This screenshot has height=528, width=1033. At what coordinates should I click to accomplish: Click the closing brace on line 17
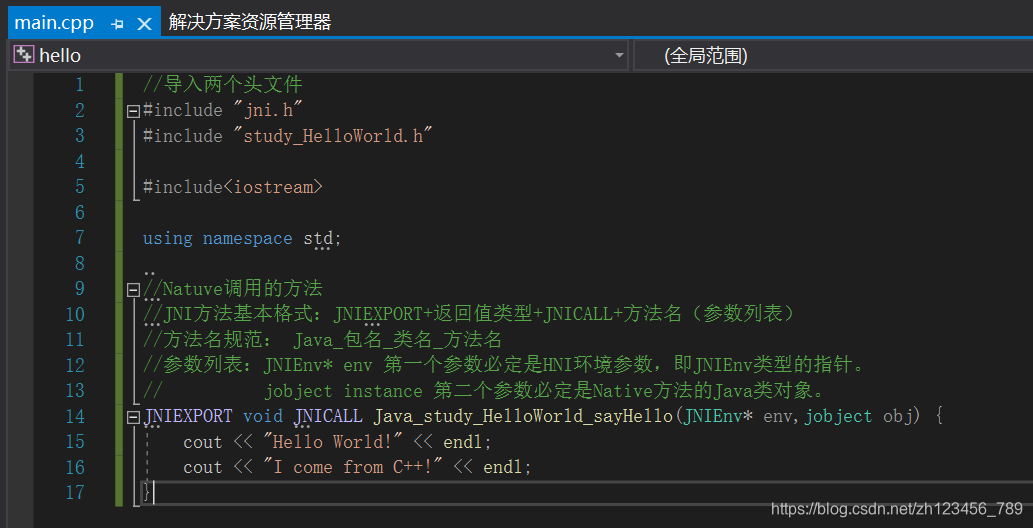147,492
